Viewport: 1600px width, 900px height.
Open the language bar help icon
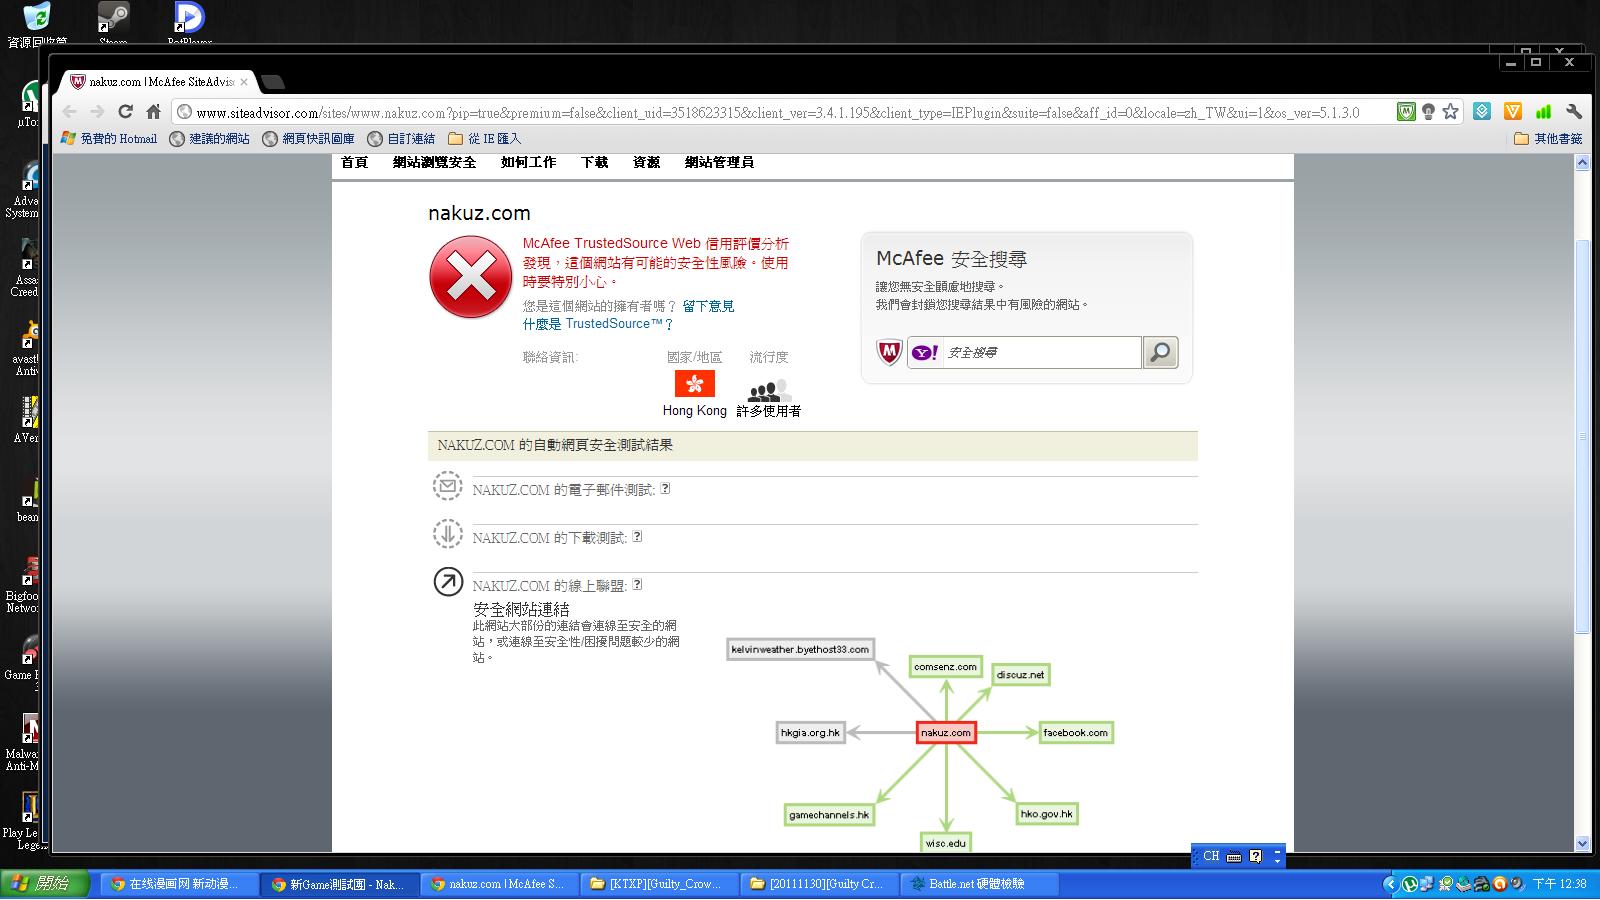point(1256,857)
